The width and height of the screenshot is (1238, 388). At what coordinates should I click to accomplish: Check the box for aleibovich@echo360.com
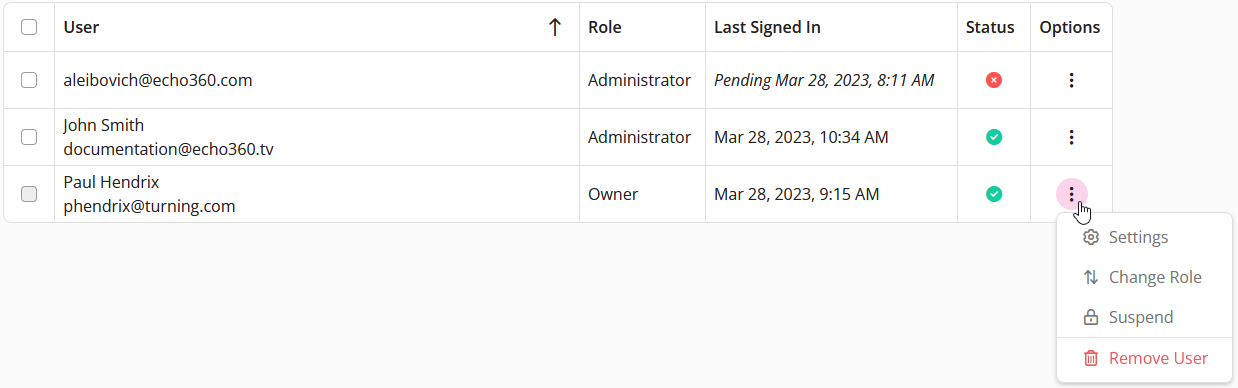click(x=29, y=80)
